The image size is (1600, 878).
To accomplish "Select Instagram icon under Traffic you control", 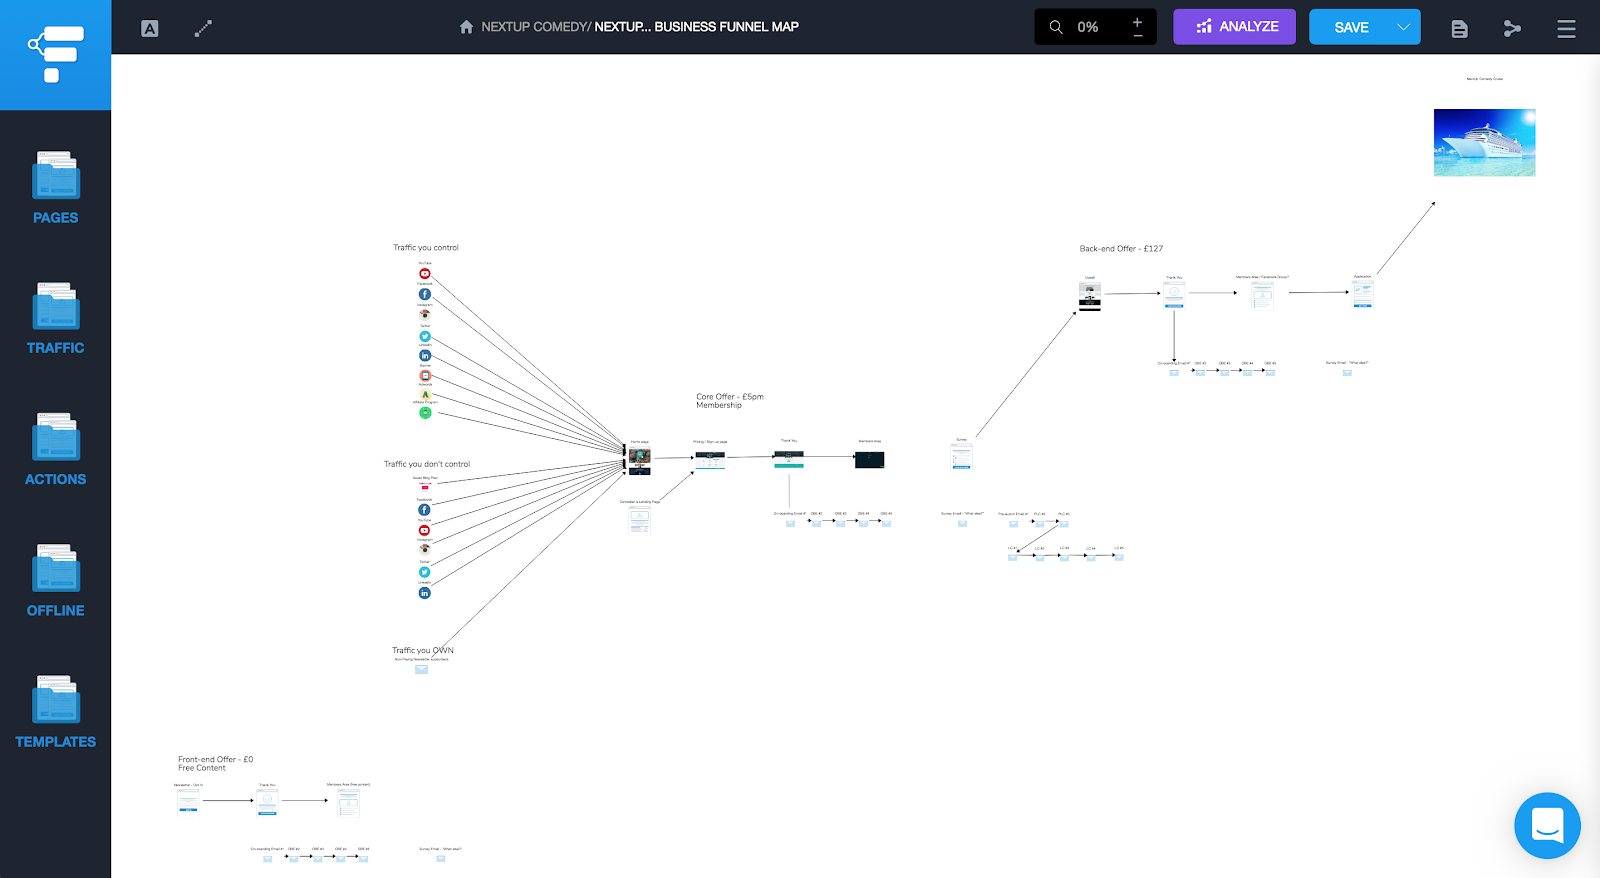I will click(x=425, y=314).
